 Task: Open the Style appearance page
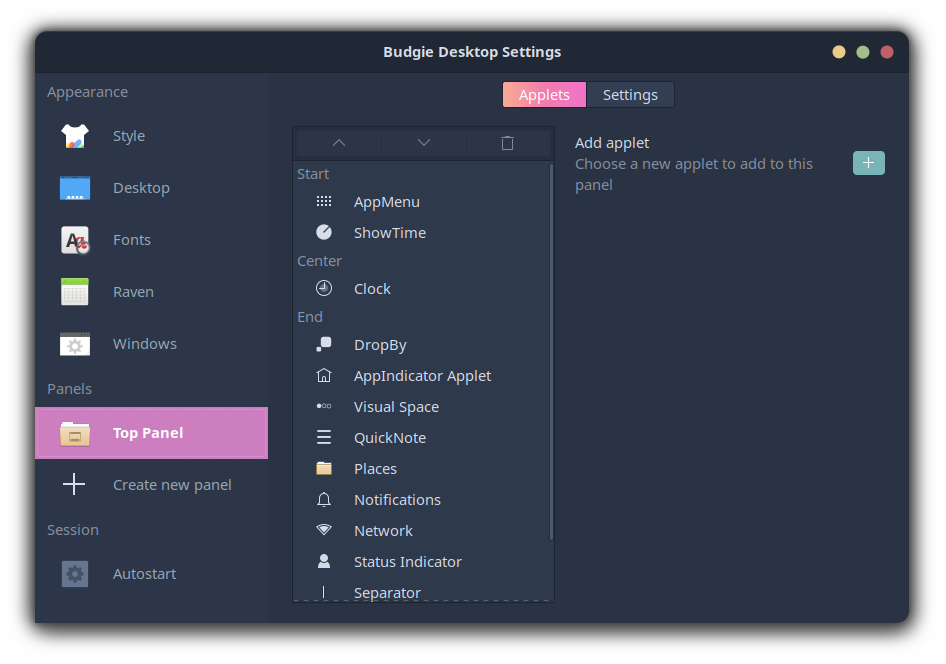pyautogui.click(x=129, y=136)
